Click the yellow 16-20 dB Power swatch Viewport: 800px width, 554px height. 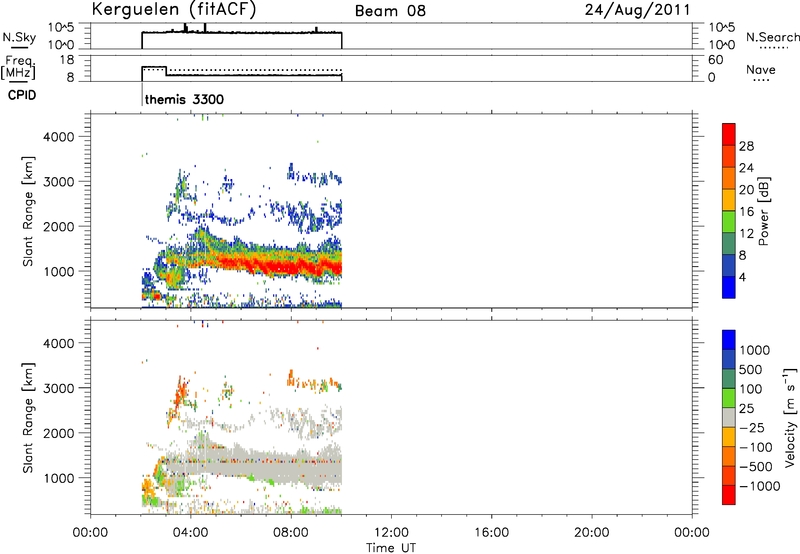729,199
